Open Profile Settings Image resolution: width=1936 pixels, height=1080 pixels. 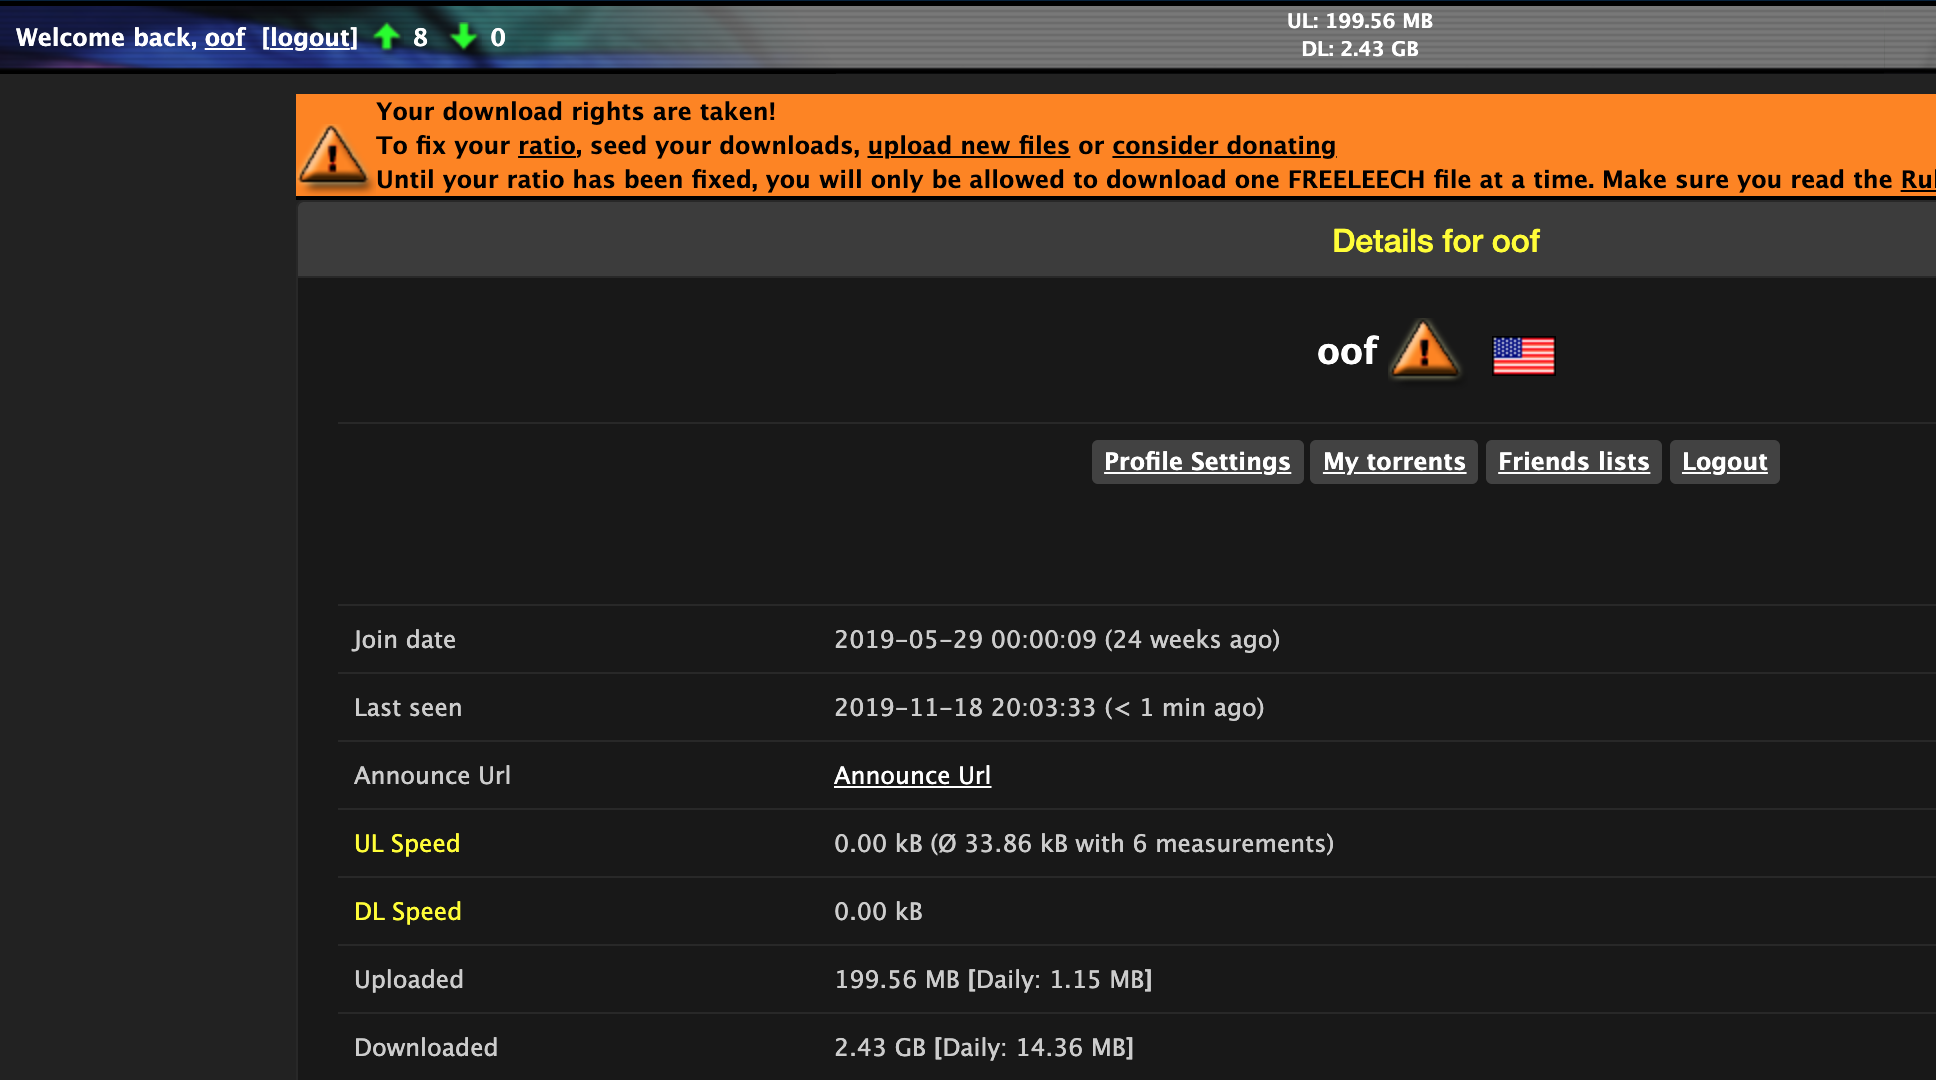1196,461
